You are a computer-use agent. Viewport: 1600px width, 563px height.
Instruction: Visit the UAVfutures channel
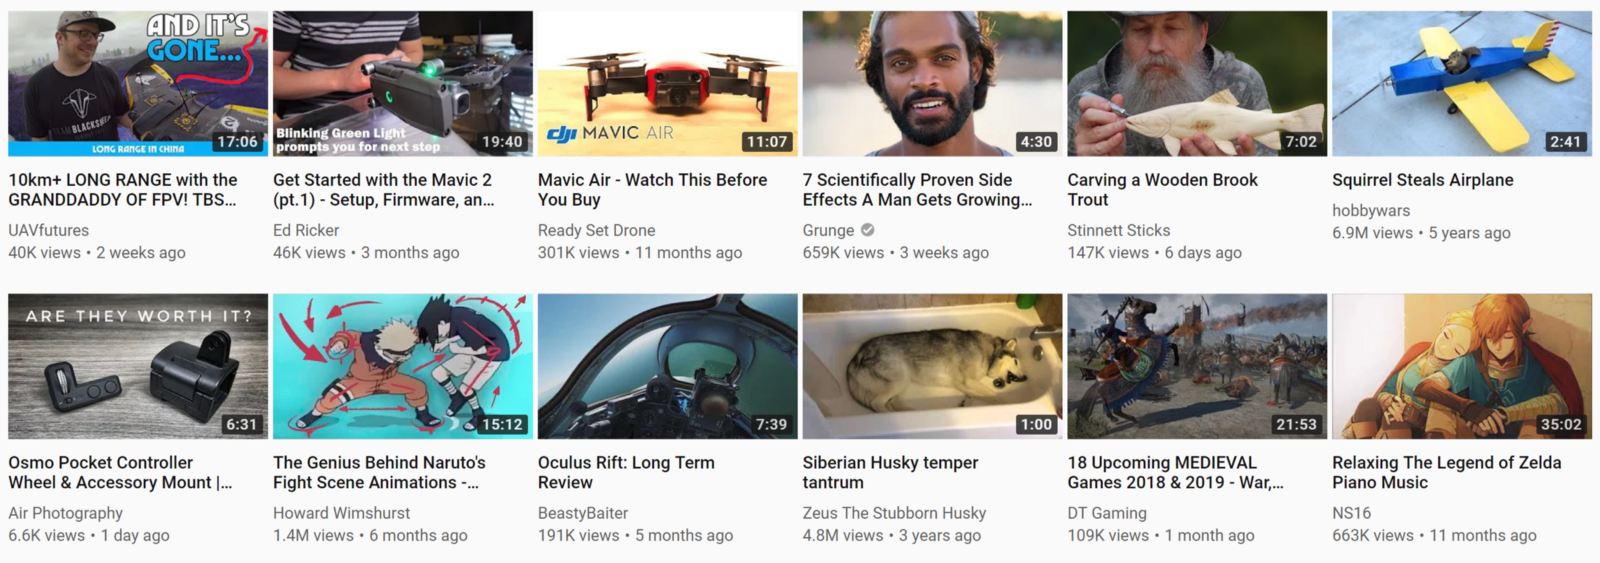coord(48,230)
